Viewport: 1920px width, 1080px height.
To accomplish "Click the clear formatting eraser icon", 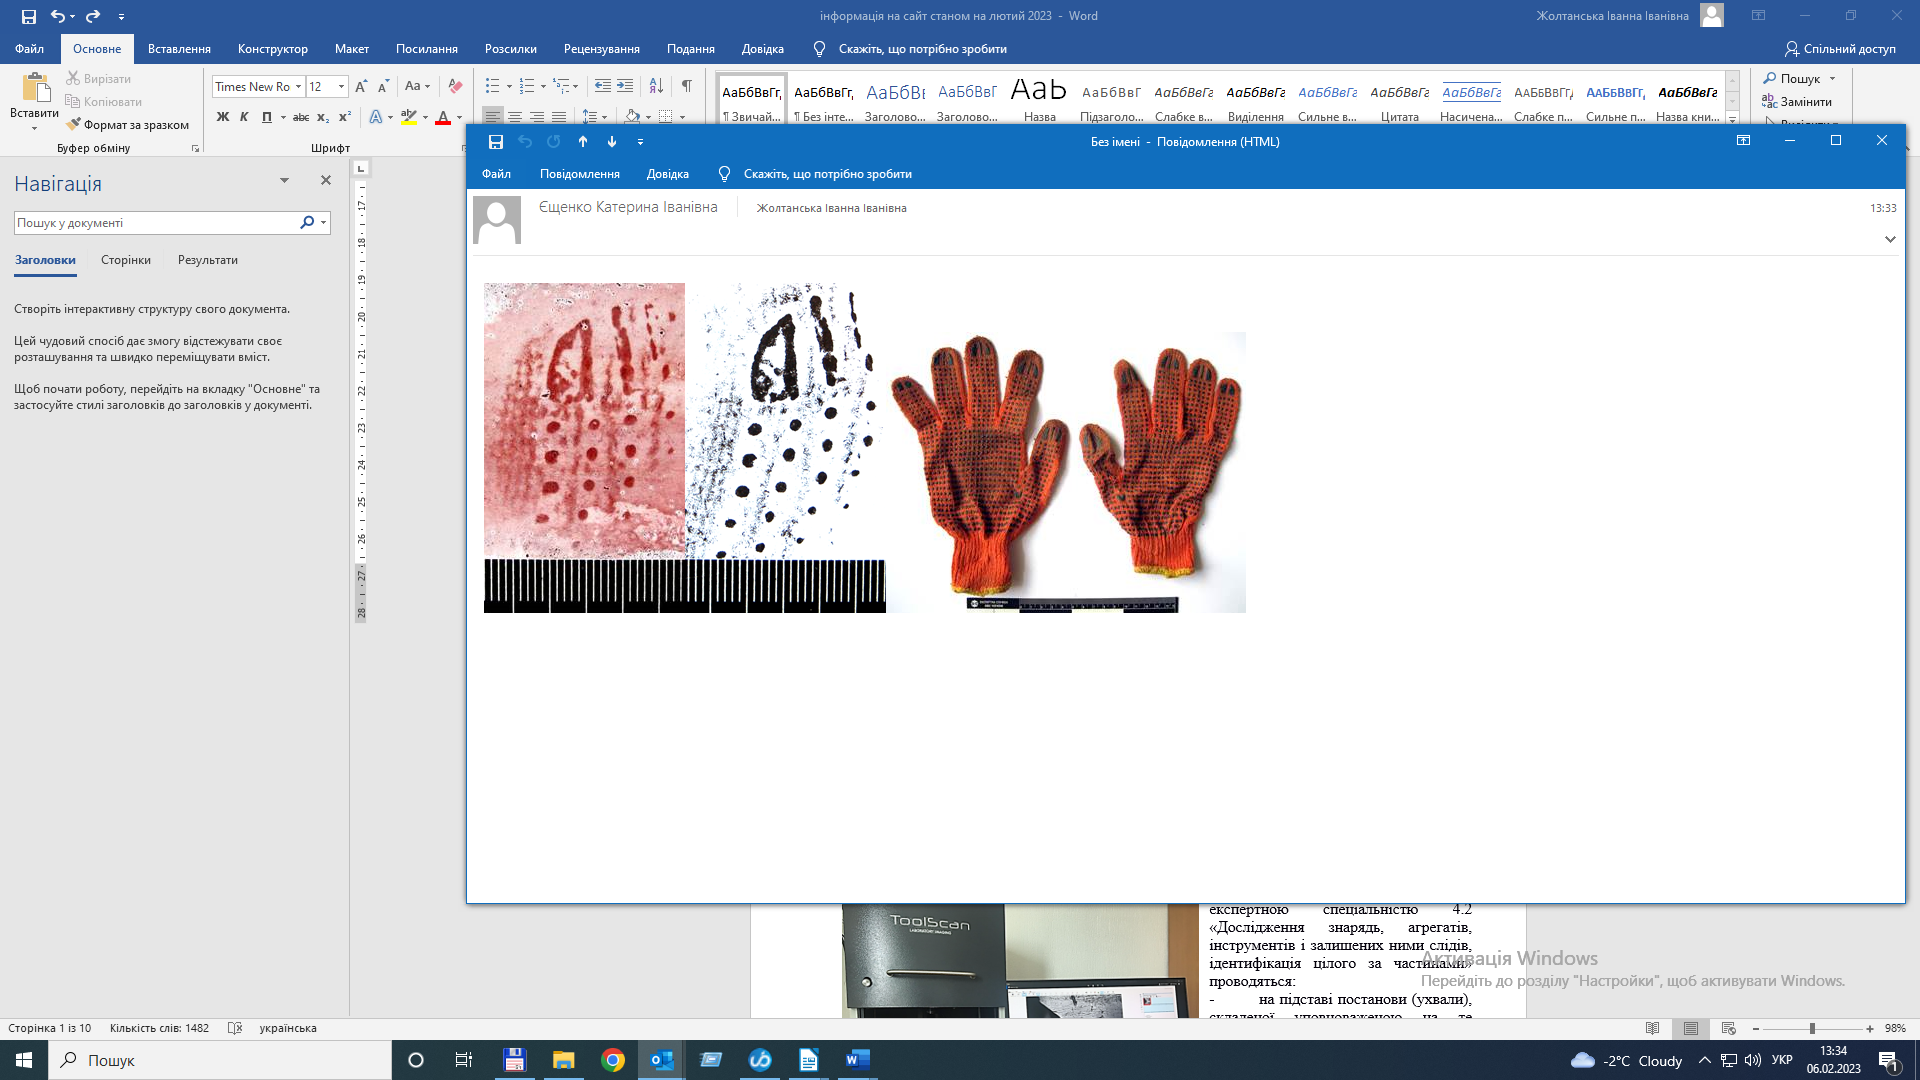I will 455,86.
